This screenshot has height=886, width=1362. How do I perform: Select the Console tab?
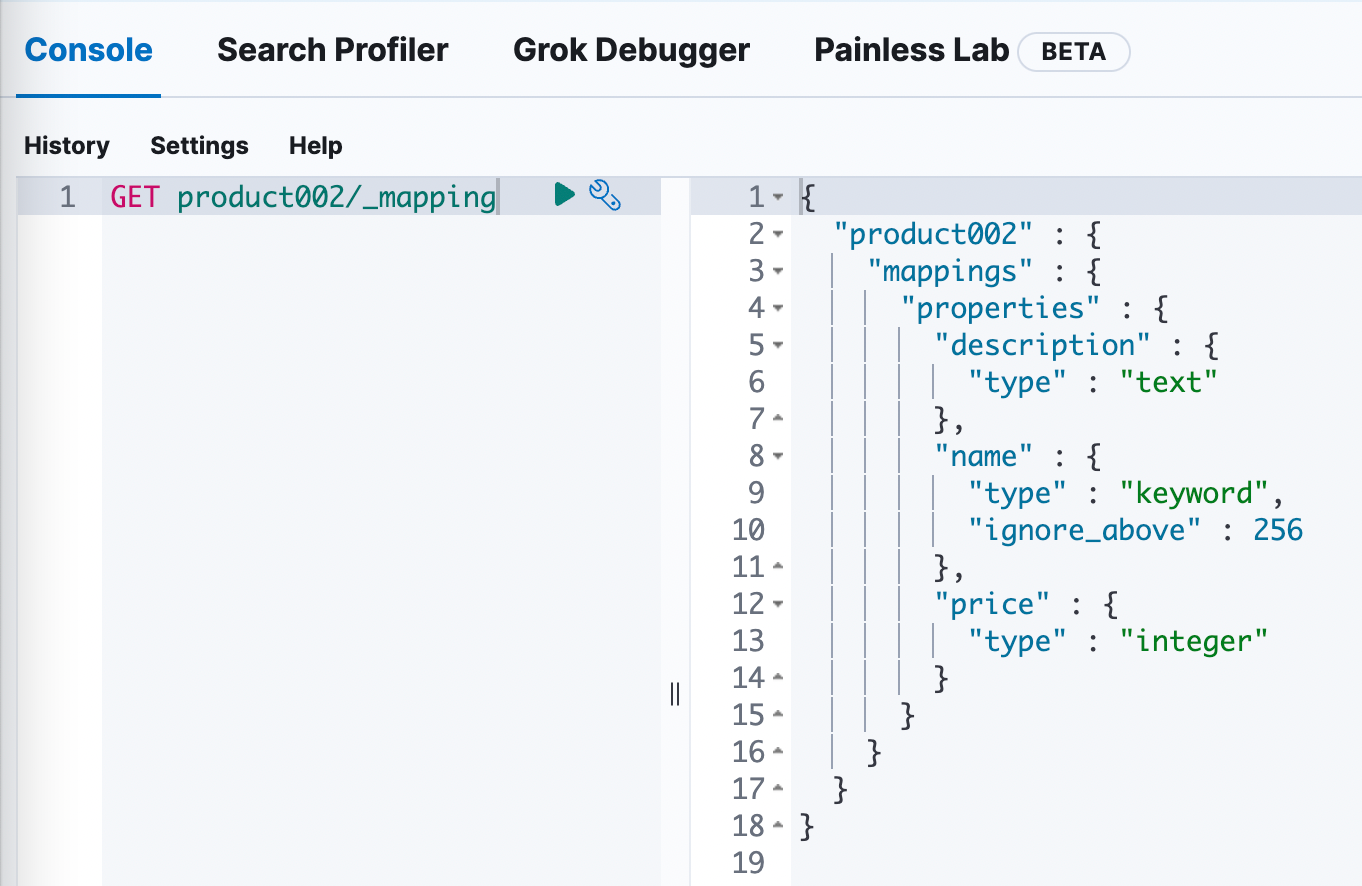(x=88, y=50)
